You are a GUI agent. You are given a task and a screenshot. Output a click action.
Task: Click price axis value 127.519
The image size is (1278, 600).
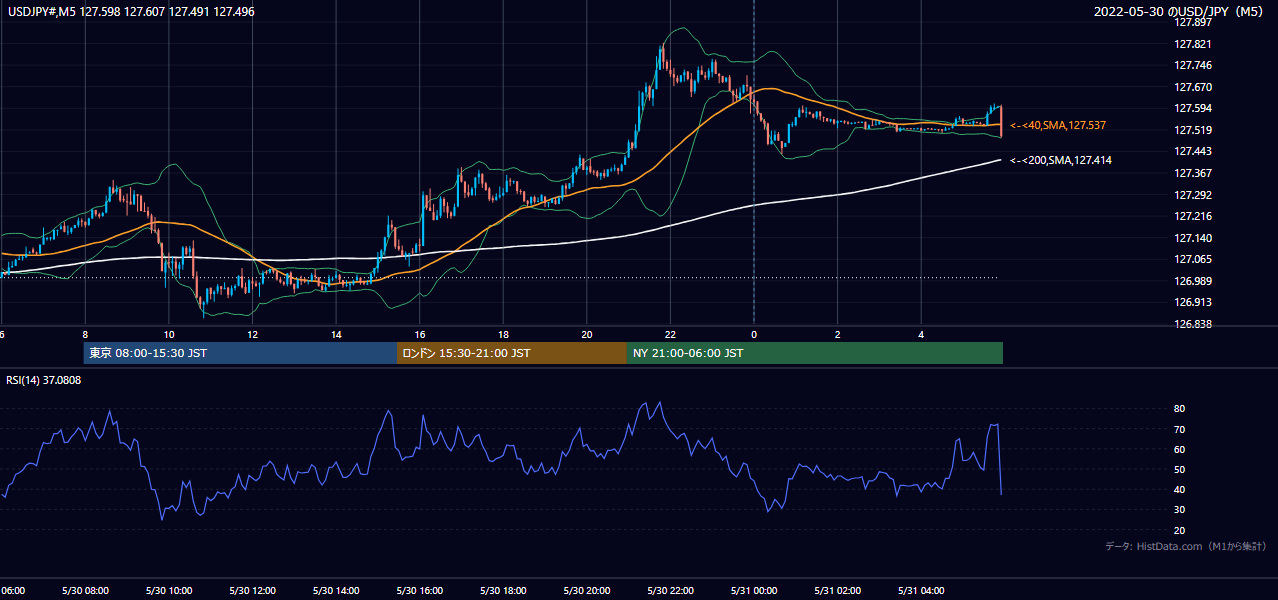1191,130
